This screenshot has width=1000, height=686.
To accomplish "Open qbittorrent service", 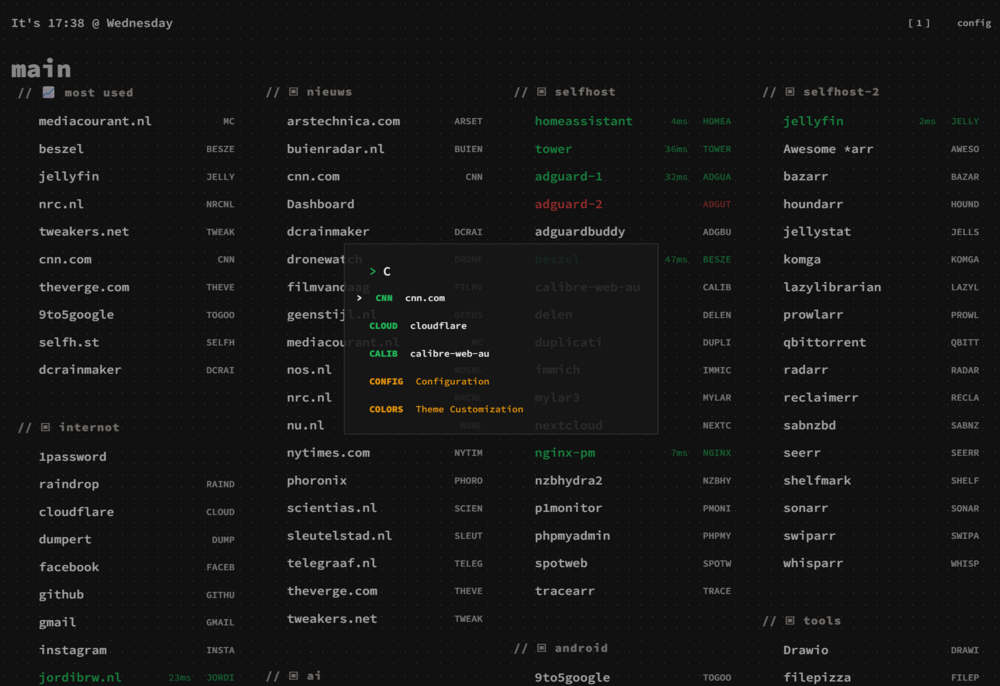I will click(824, 342).
